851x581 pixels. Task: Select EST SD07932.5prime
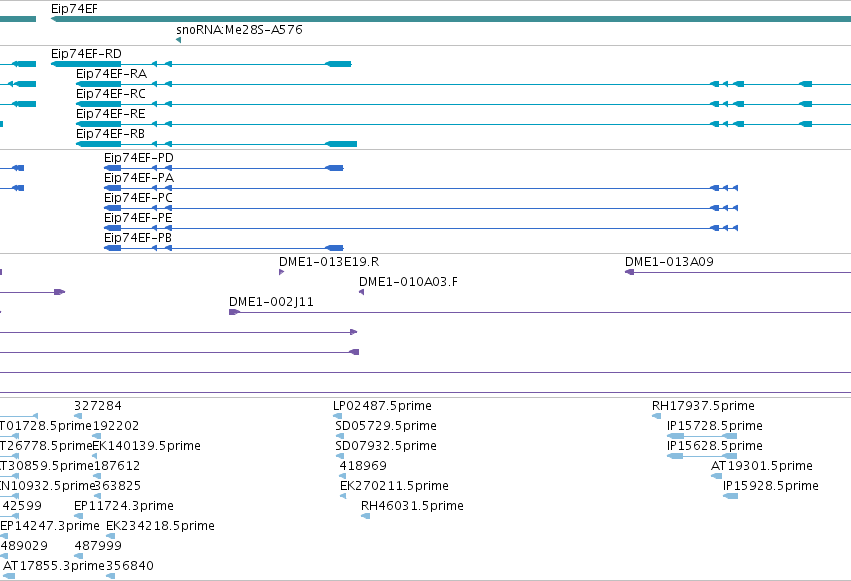[x=386, y=446]
